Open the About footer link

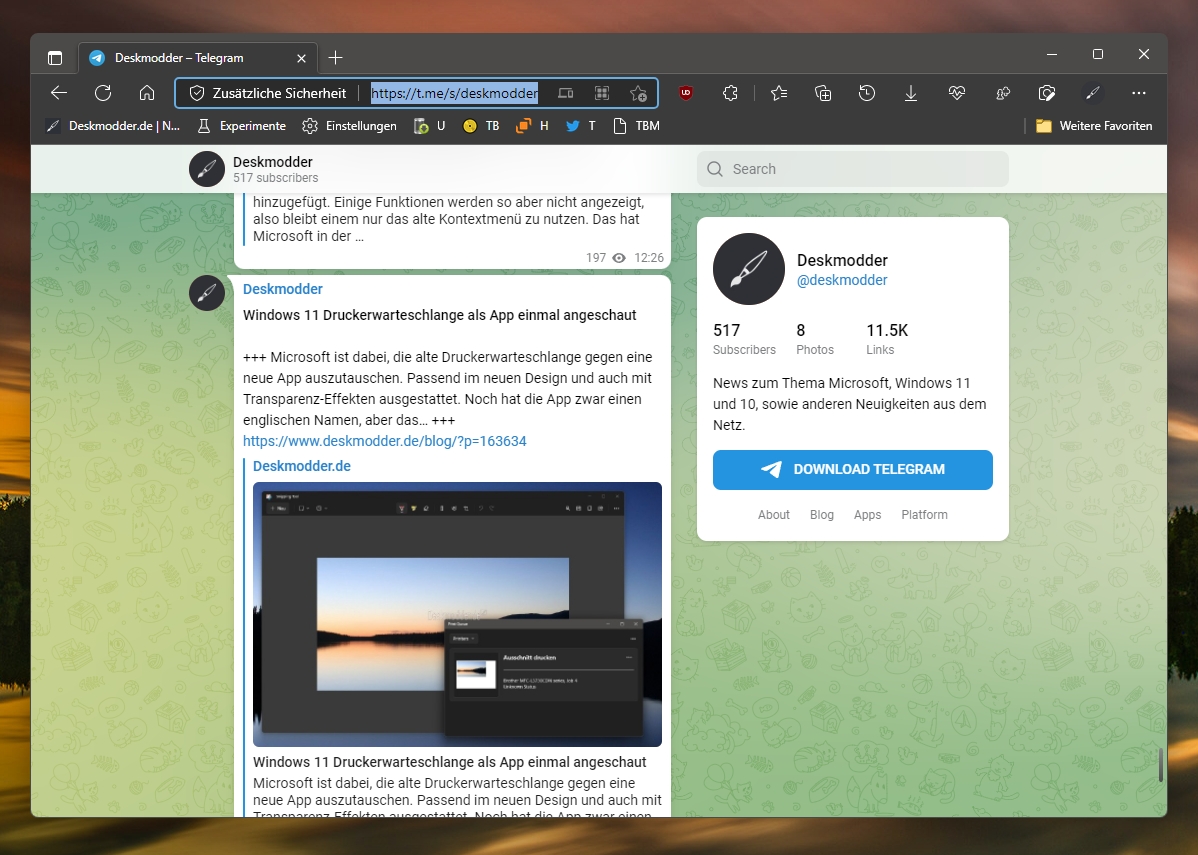click(773, 515)
